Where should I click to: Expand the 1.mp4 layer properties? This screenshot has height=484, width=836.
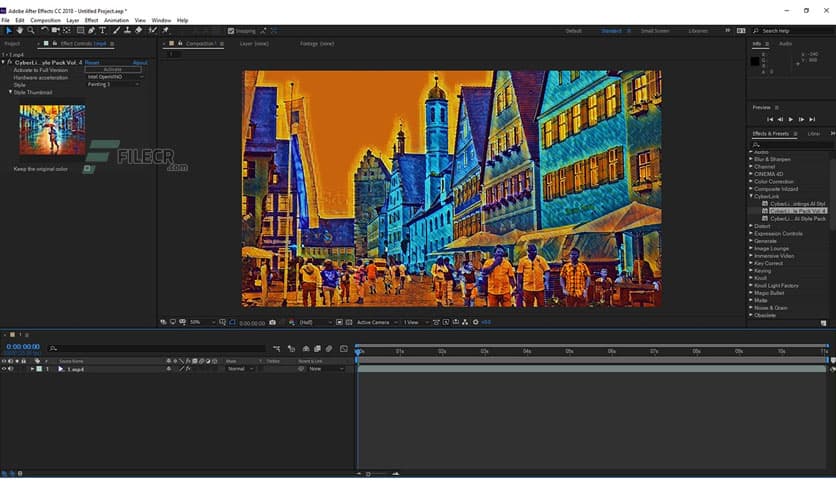(32, 369)
